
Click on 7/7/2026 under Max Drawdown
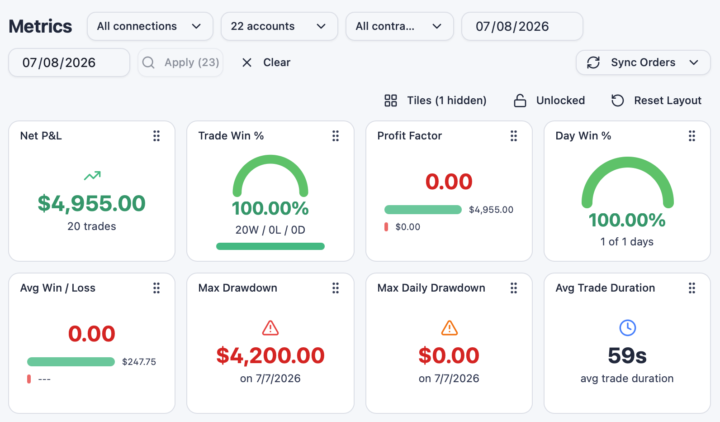click(270, 378)
